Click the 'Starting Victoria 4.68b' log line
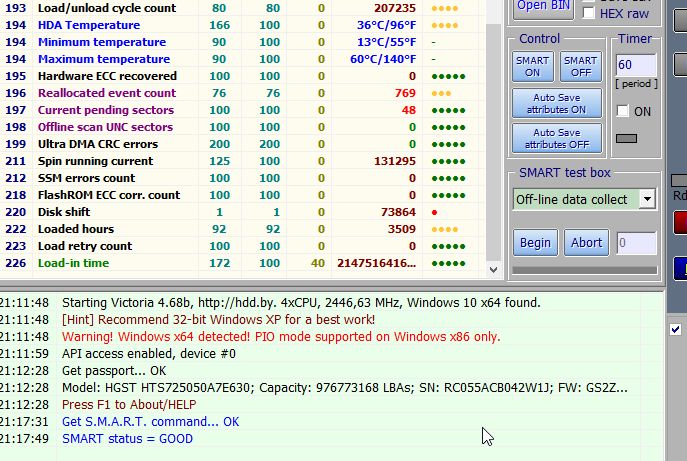The image size is (687, 461). tap(301, 302)
